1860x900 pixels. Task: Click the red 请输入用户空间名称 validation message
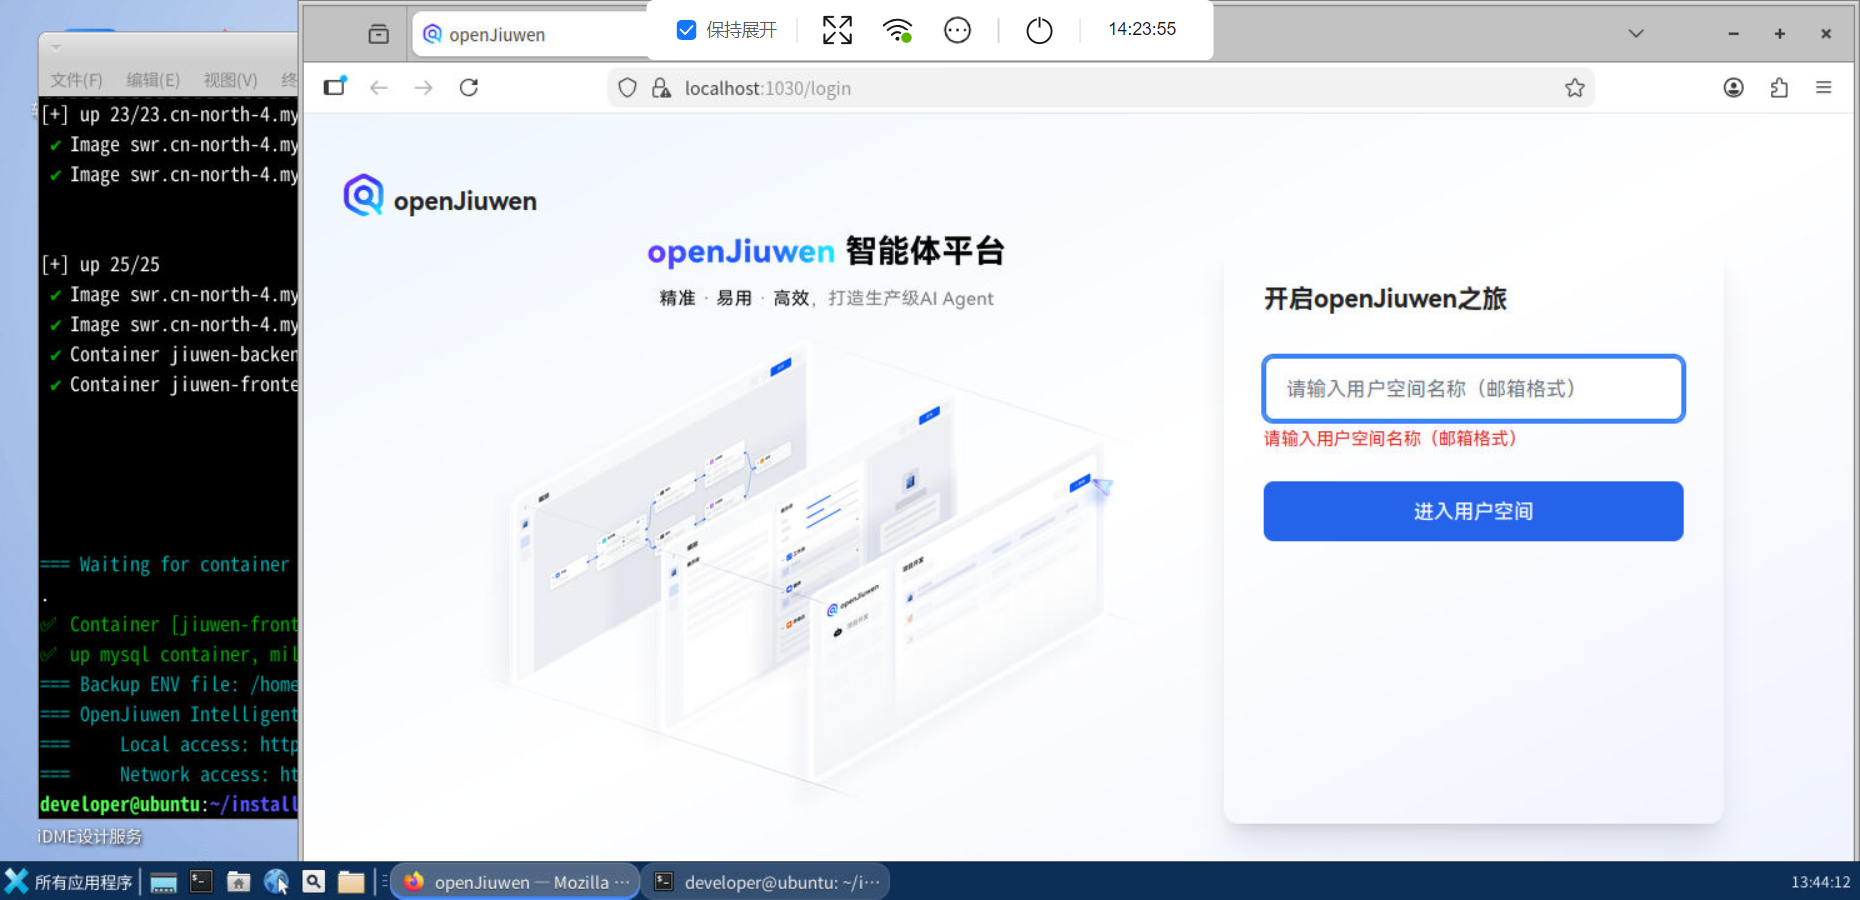click(1391, 438)
